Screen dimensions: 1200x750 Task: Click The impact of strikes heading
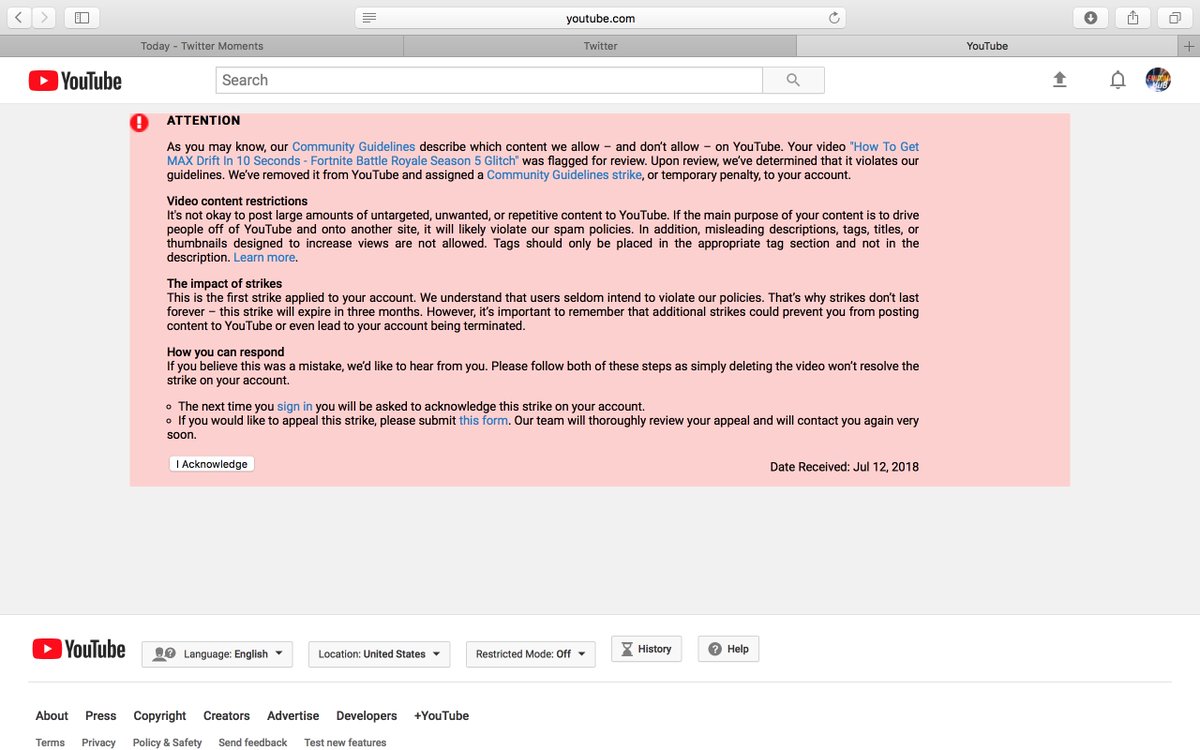coord(225,284)
